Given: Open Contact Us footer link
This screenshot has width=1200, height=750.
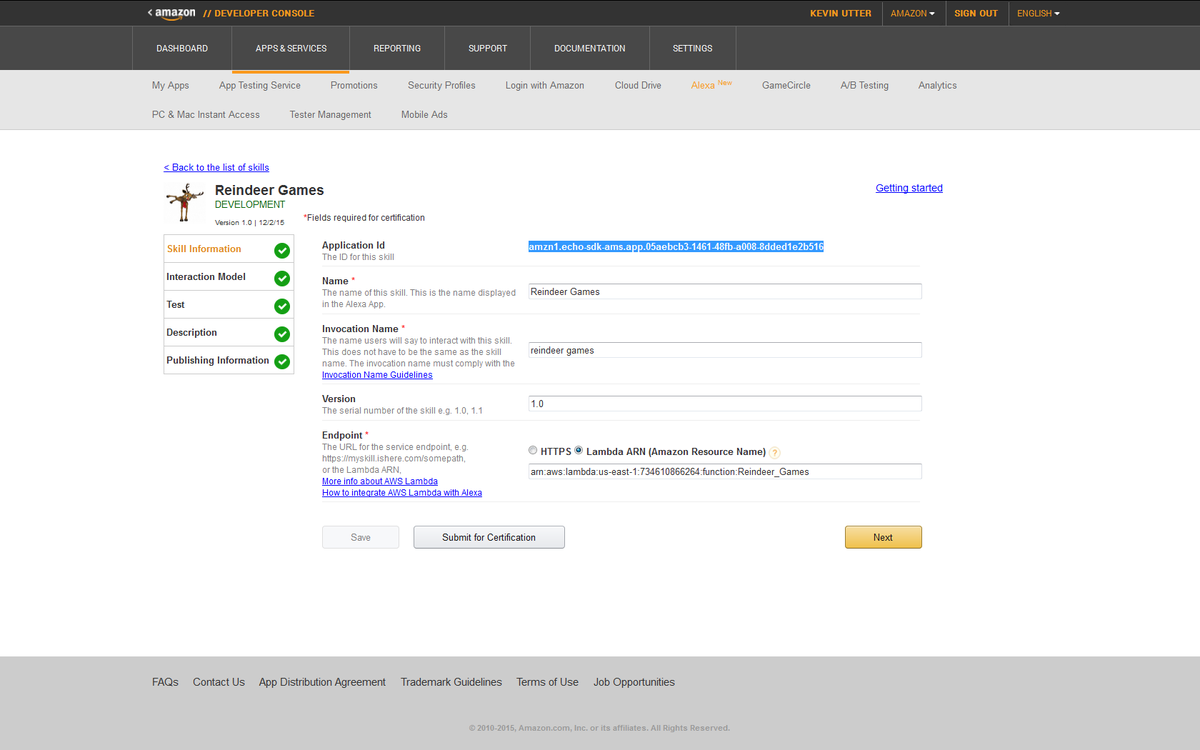Looking at the screenshot, I should (219, 682).
